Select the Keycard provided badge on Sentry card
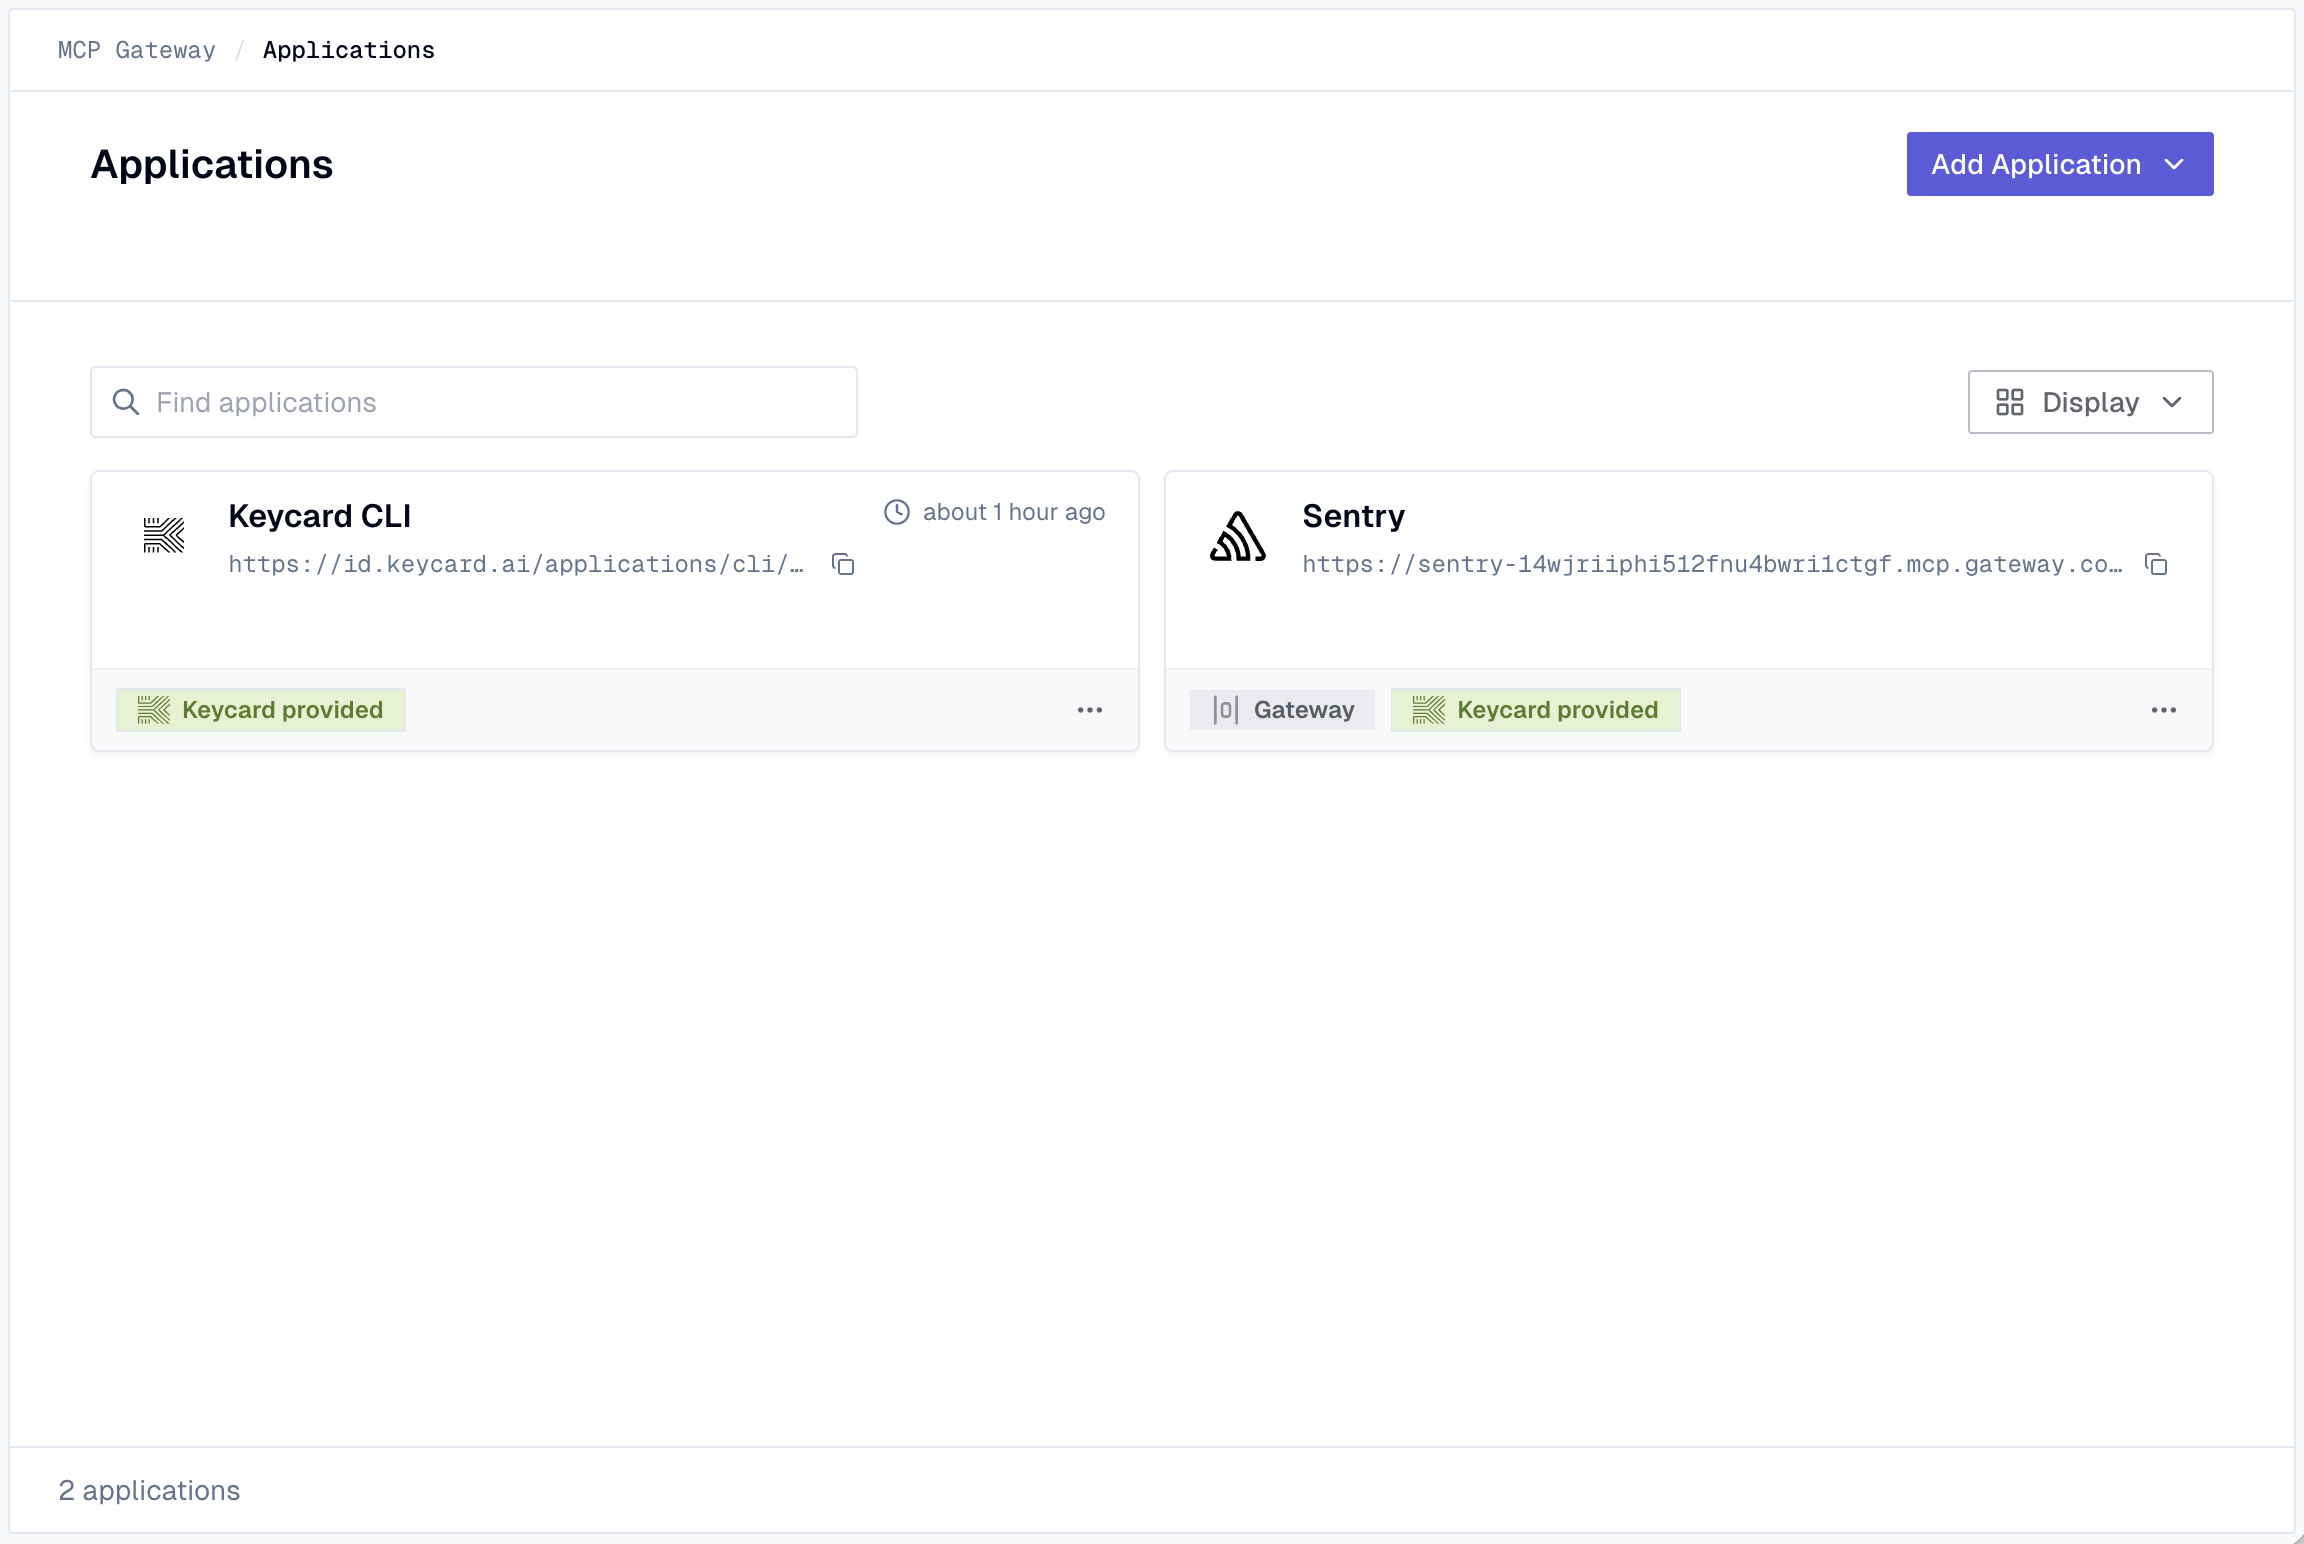 pyautogui.click(x=1536, y=709)
